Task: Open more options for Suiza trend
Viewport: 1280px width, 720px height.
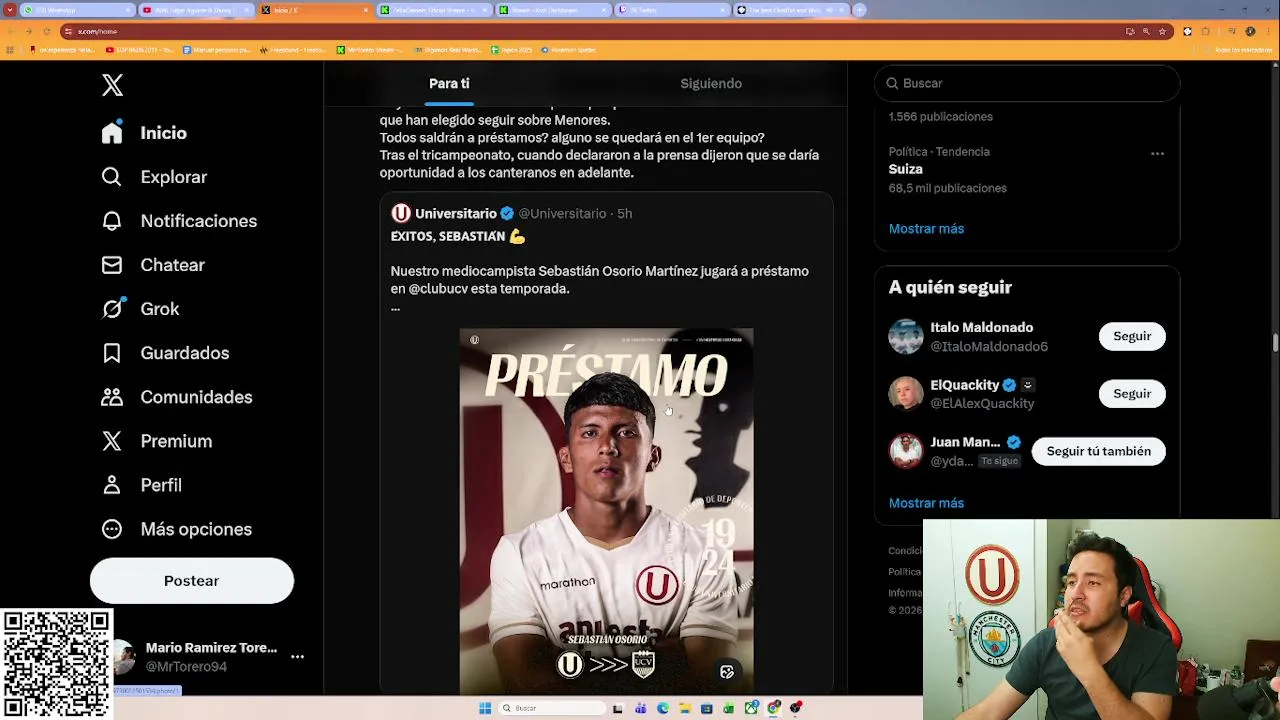Action: [x=1157, y=153]
